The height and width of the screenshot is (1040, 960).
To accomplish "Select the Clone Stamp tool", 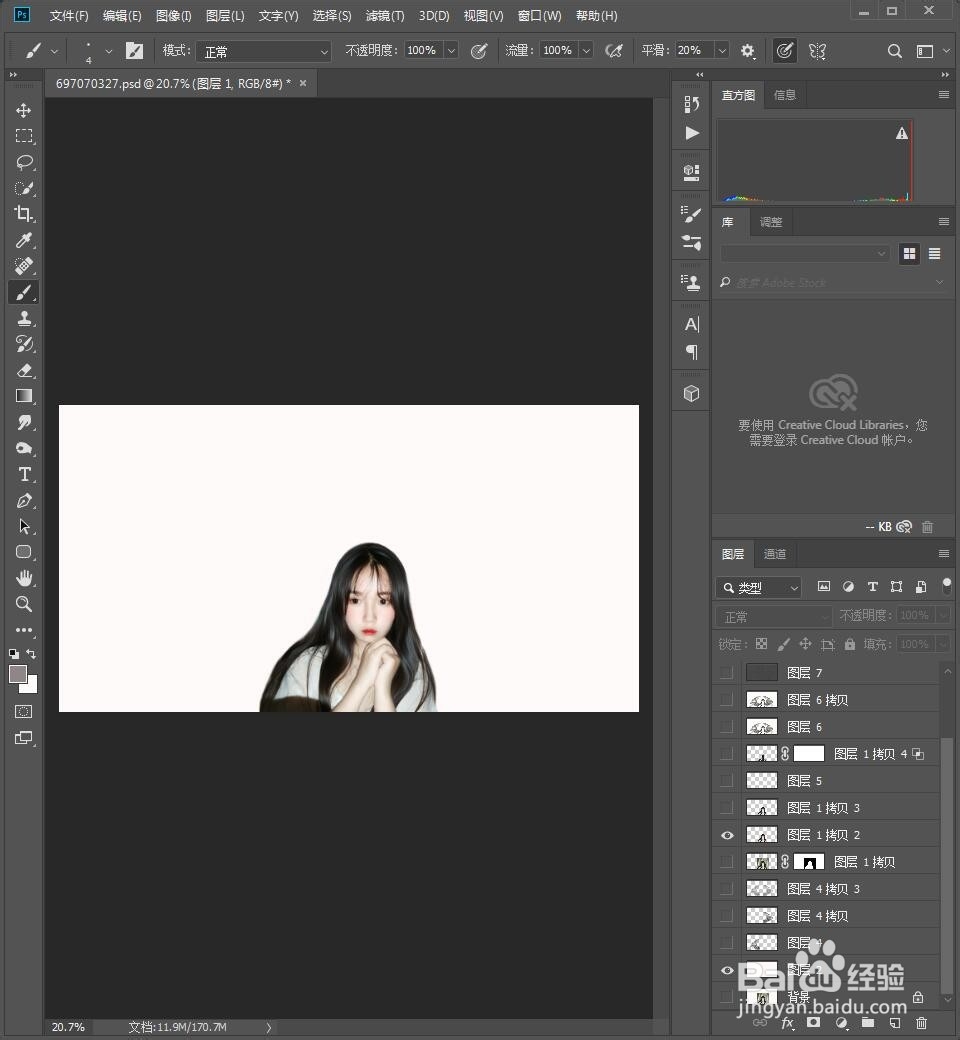I will click(x=24, y=318).
